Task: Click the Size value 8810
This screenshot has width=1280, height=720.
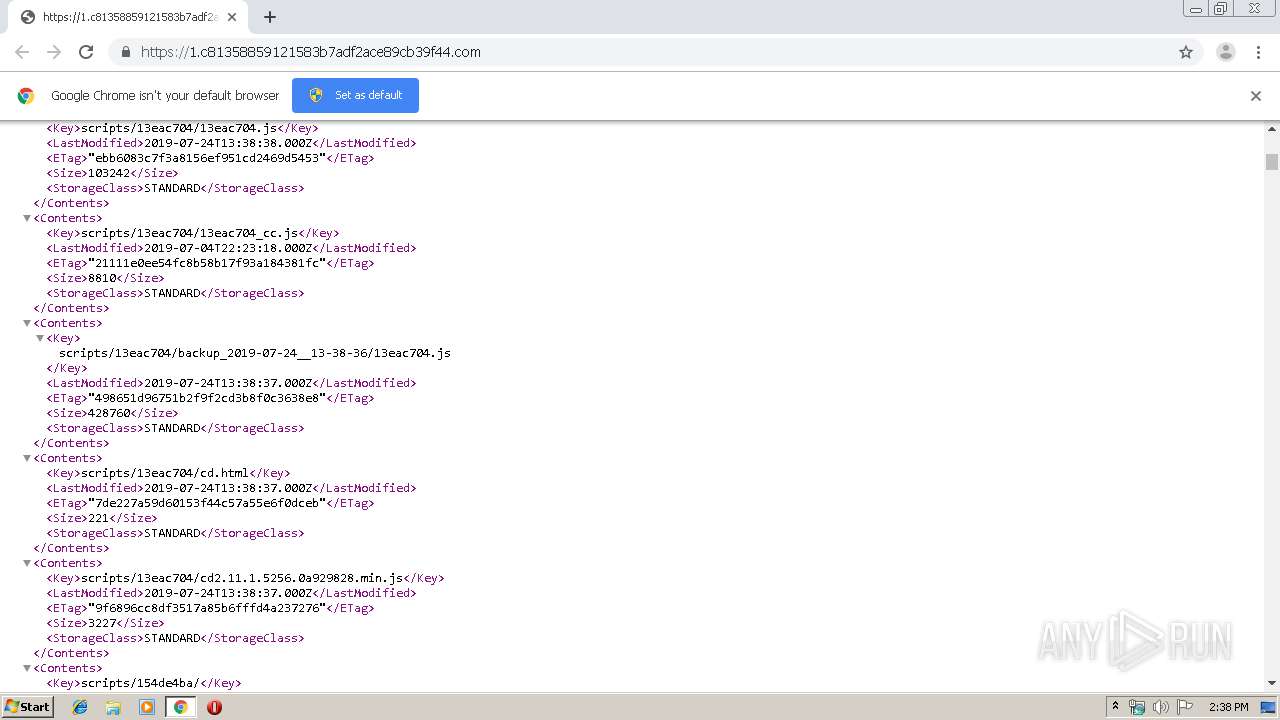Action: click(102, 278)
